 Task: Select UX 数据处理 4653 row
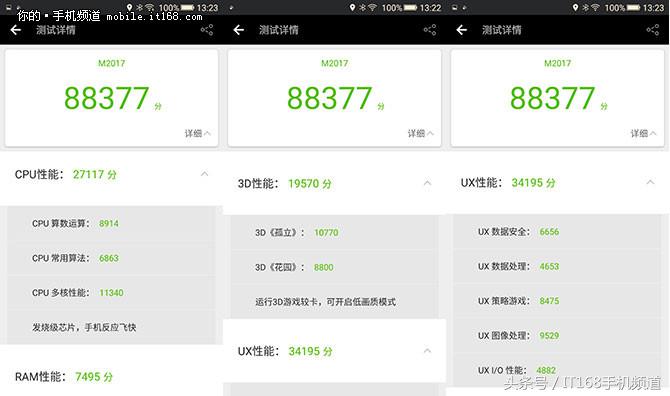click(557, 266)
